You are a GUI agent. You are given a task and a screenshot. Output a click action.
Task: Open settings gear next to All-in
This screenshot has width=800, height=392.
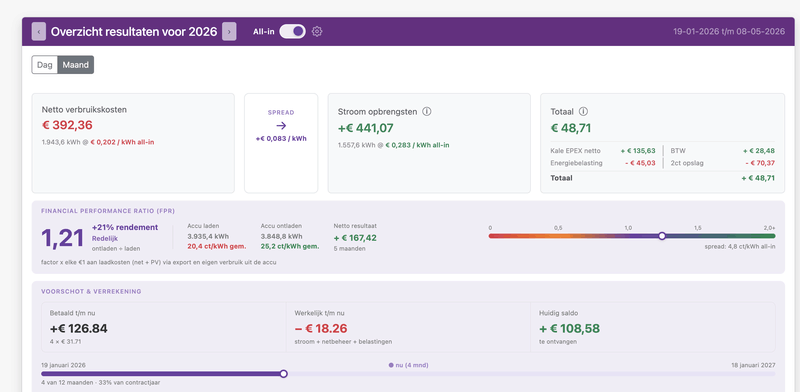317,32
